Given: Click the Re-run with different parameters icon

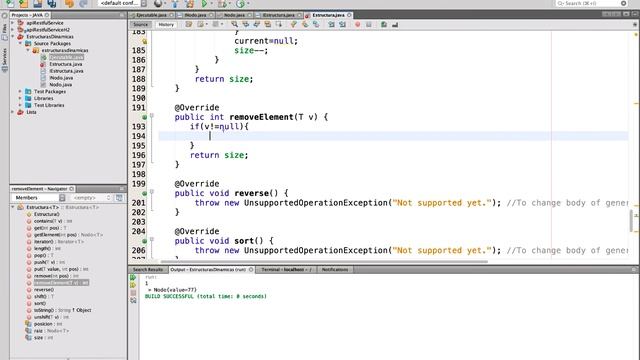Looking at the screenshot, I should tap(133, 285).
